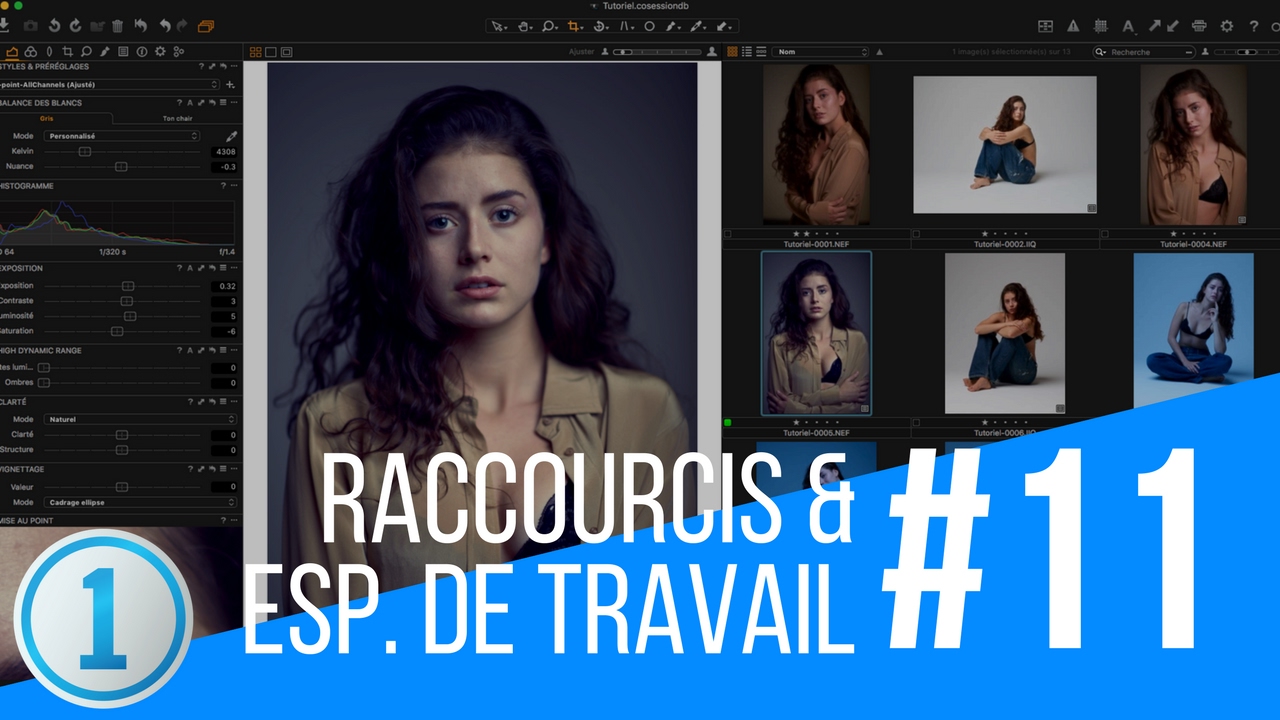Select the keystone tool
The width and height of the screenshot is (1280, 720).
(626, 26)
